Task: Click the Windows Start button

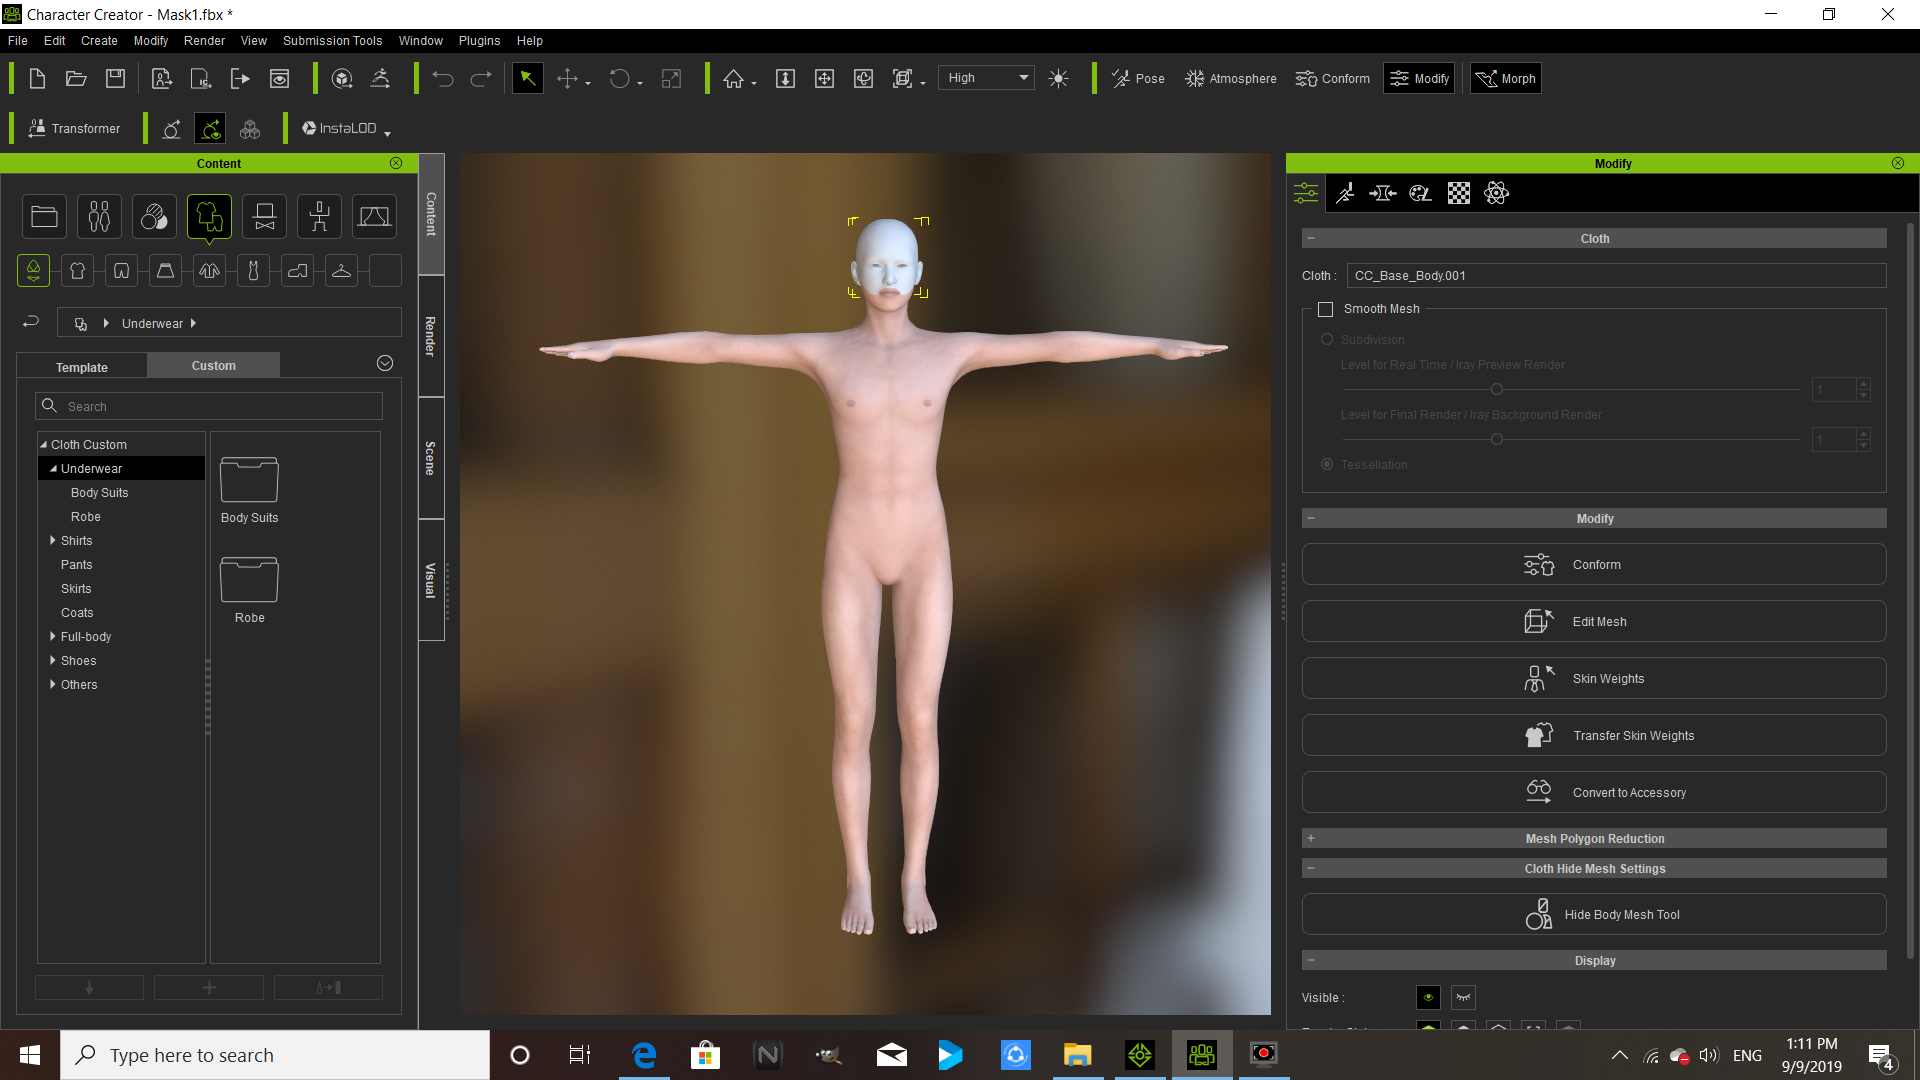Action: point(30,1055)
